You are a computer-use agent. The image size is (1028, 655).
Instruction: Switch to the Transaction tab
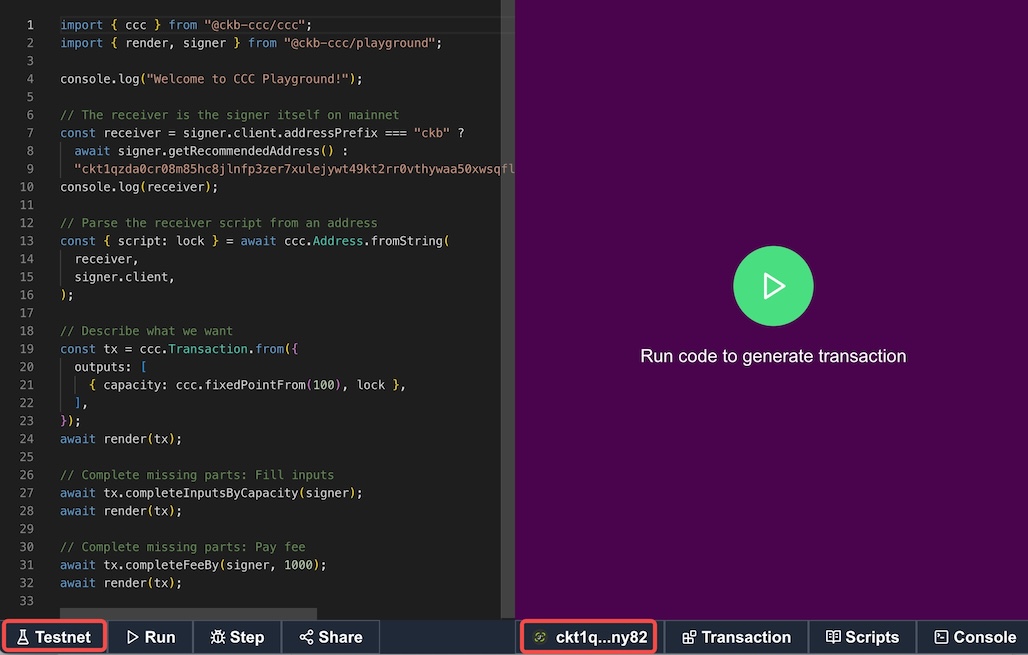pyautogui.click(x=736, y=637)
